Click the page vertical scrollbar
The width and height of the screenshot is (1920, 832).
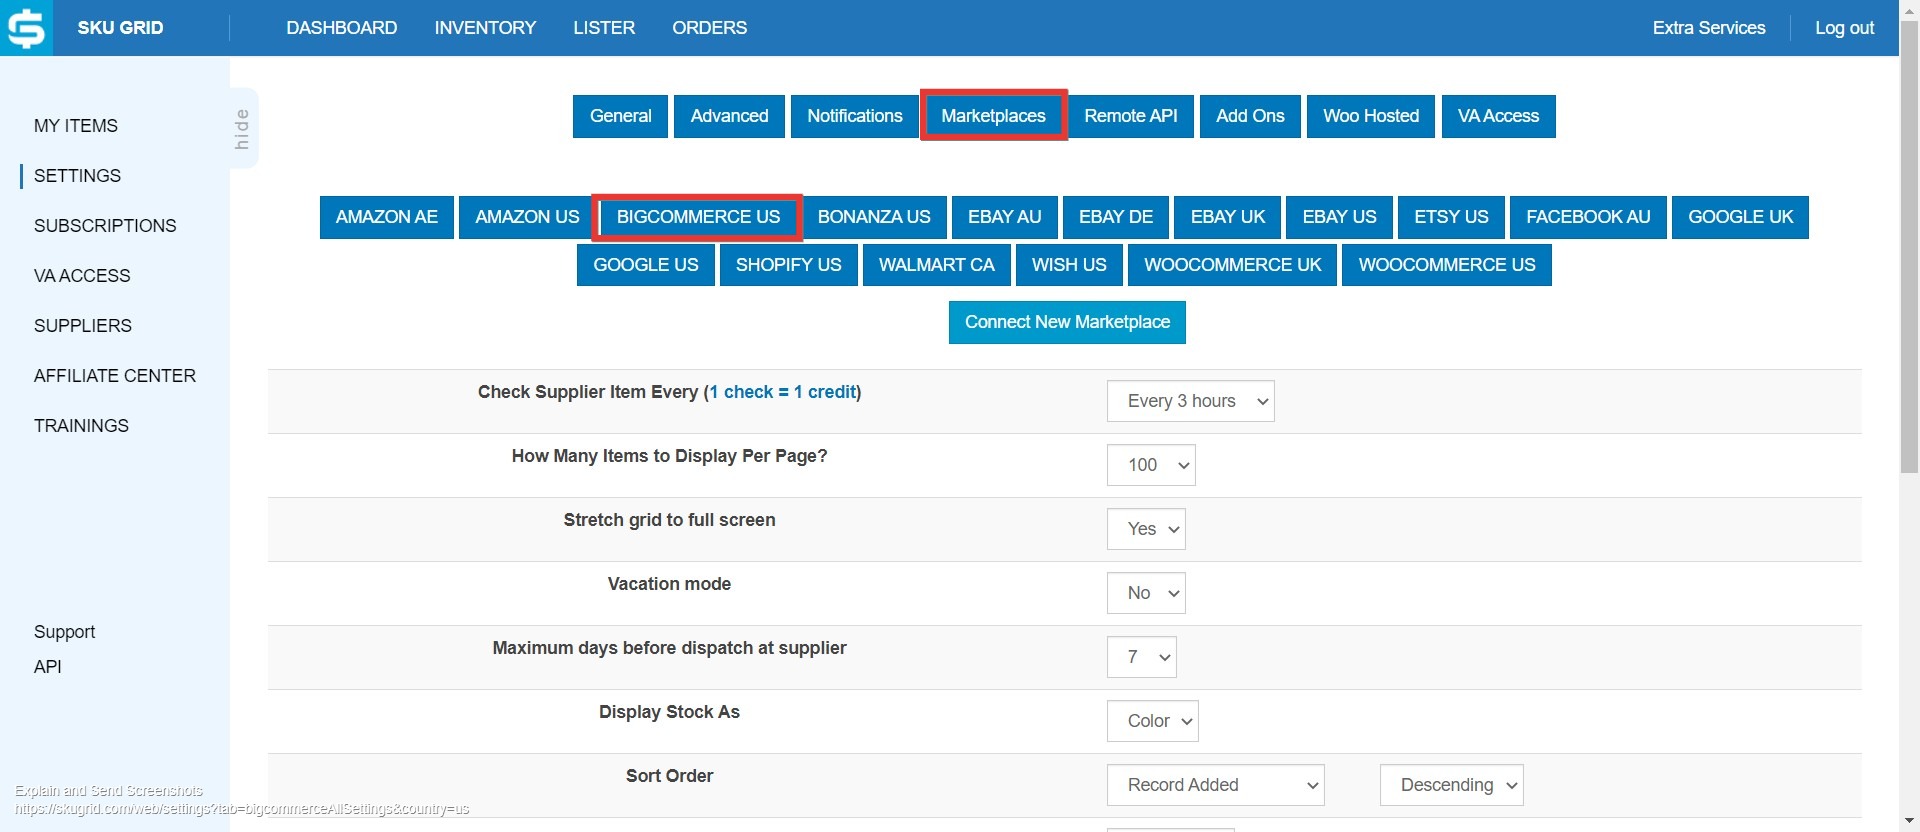coord(1909,247)
